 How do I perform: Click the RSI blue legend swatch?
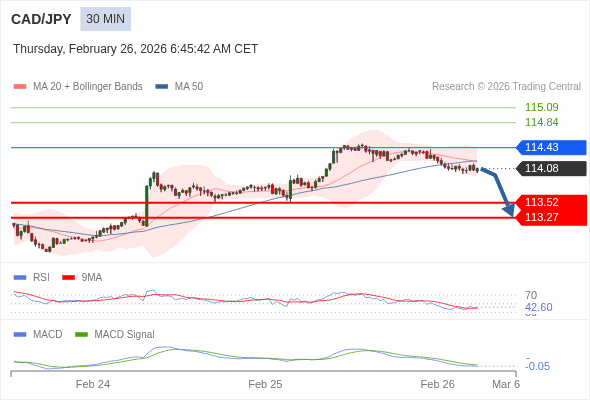click(x=20, y=278)
